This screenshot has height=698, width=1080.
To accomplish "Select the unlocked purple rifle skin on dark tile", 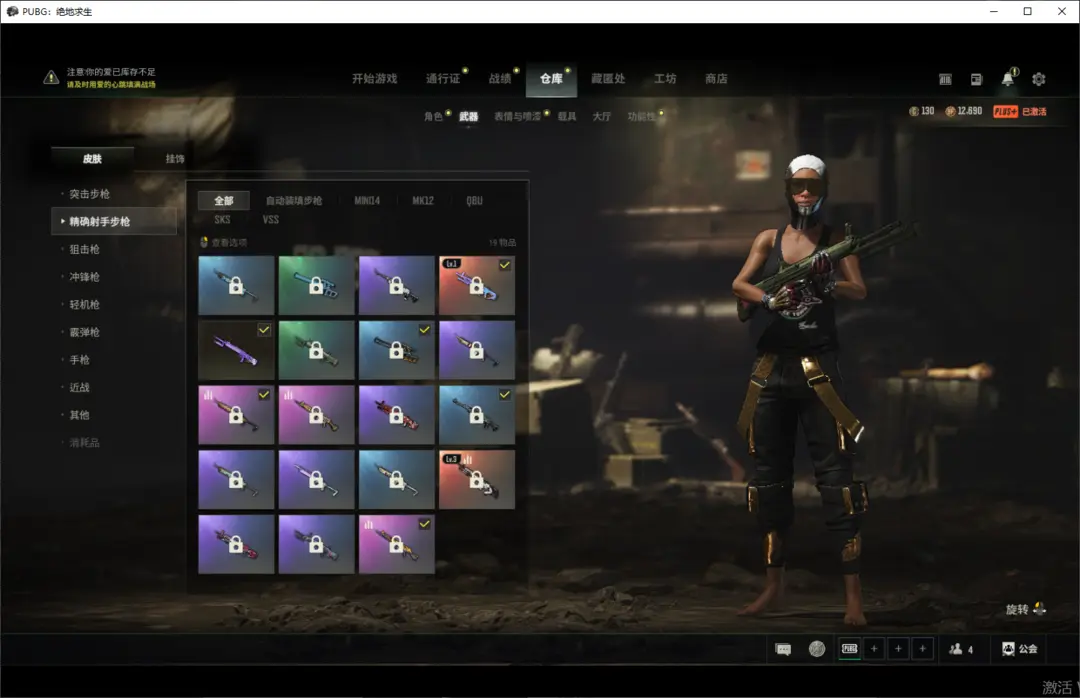I will (x=236, y=350).
